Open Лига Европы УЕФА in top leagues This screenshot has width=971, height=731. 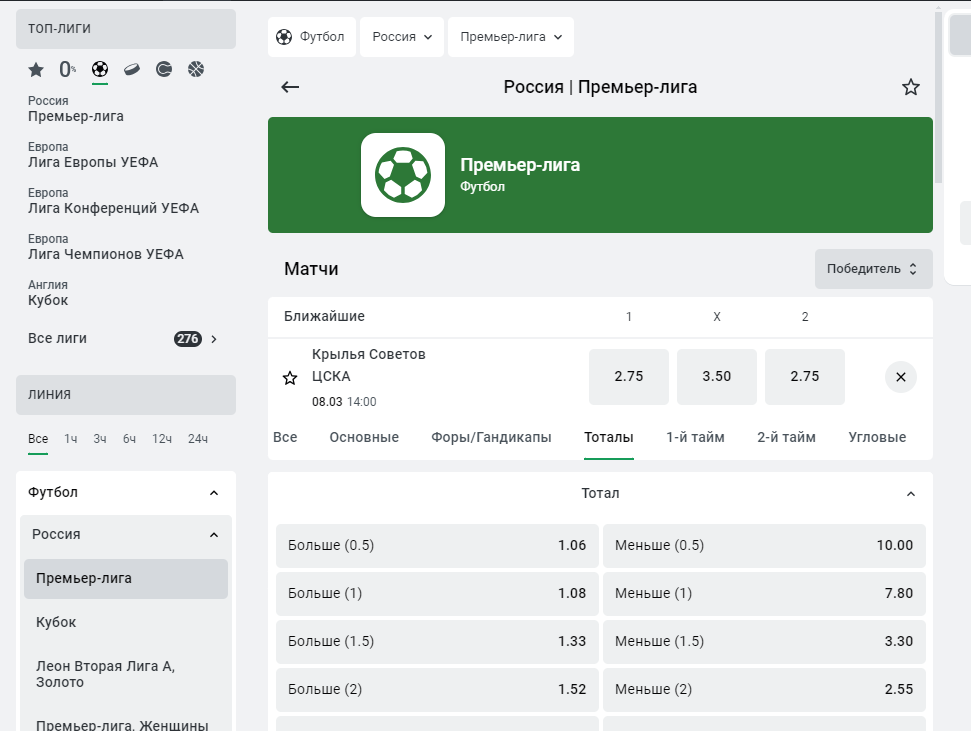(x=93, y=155)
